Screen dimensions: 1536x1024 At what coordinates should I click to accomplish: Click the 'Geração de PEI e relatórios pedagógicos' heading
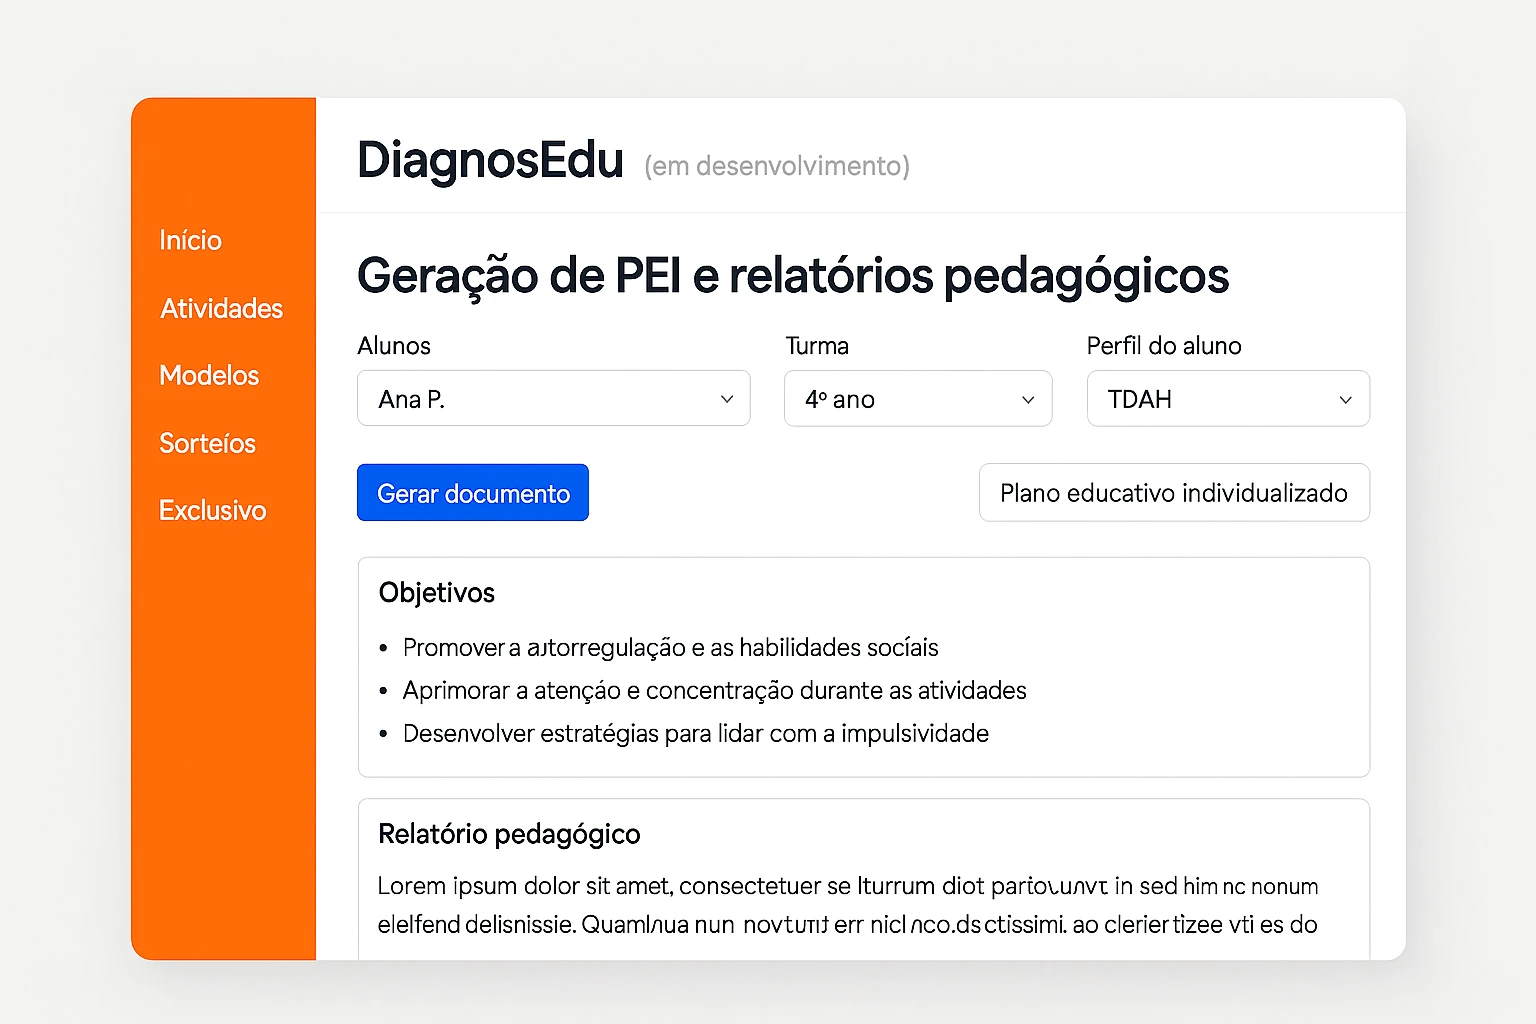click(x=792, y=276)
